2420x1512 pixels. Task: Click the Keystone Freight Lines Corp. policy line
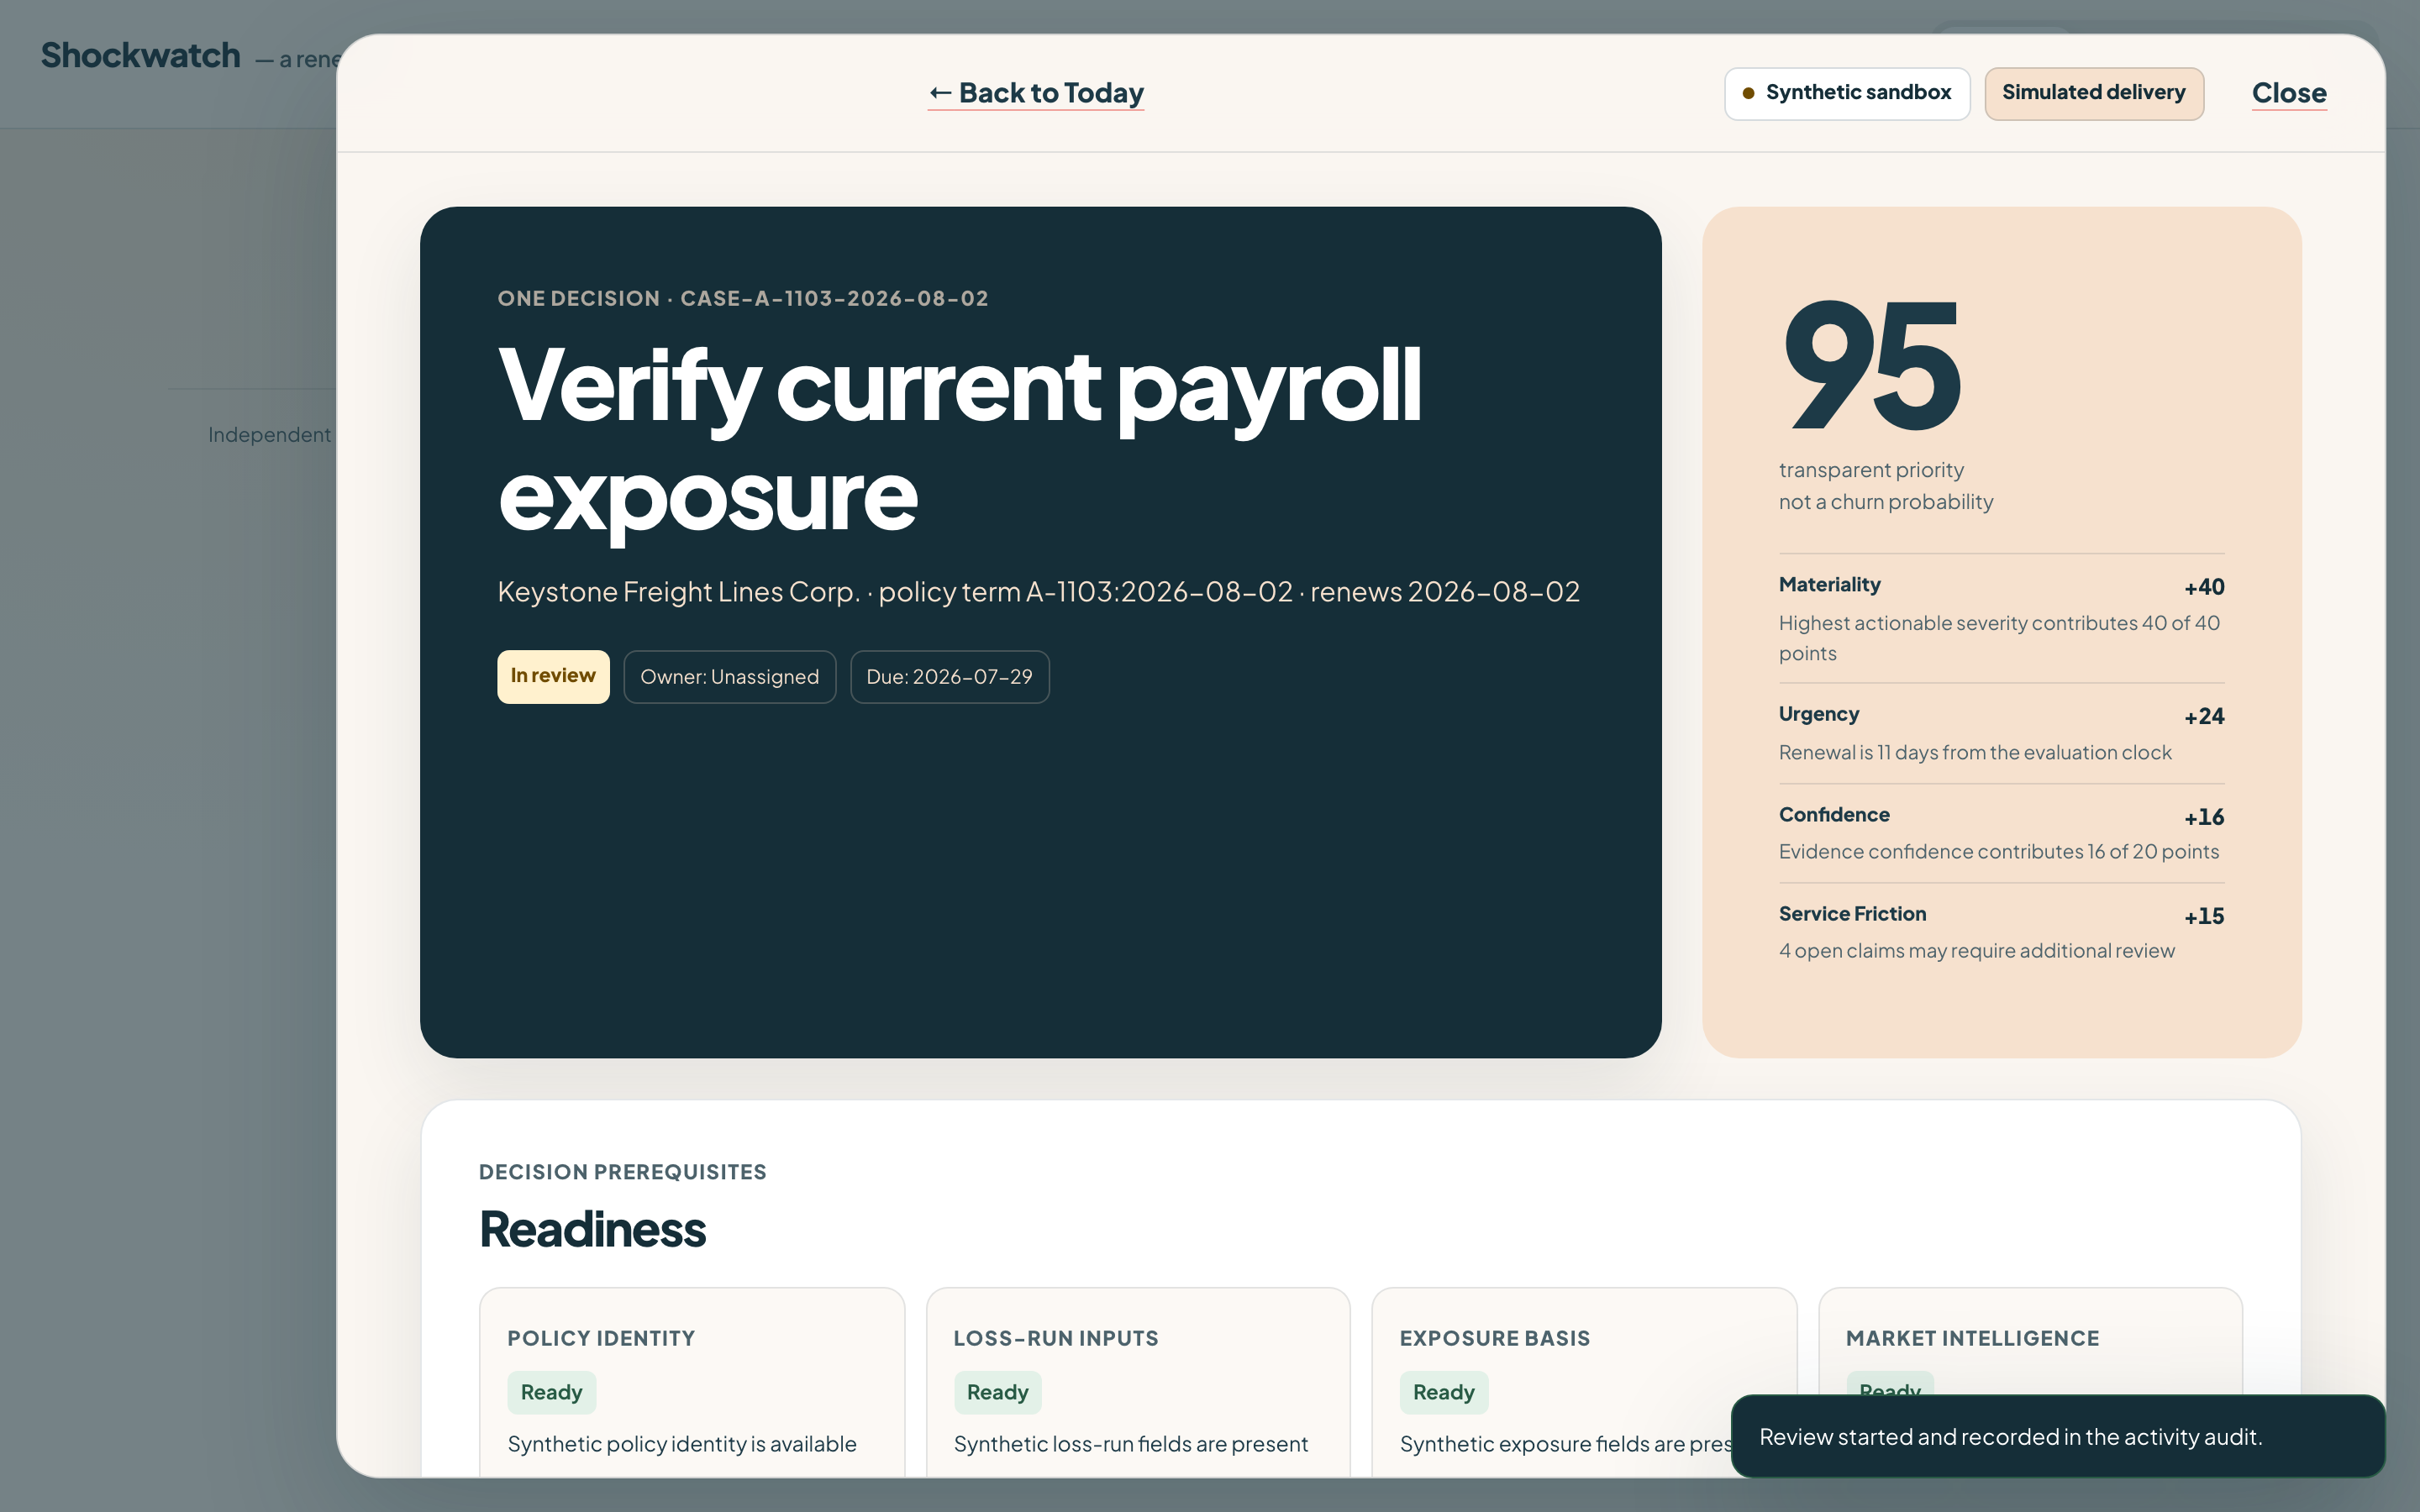coord(1039,592)
